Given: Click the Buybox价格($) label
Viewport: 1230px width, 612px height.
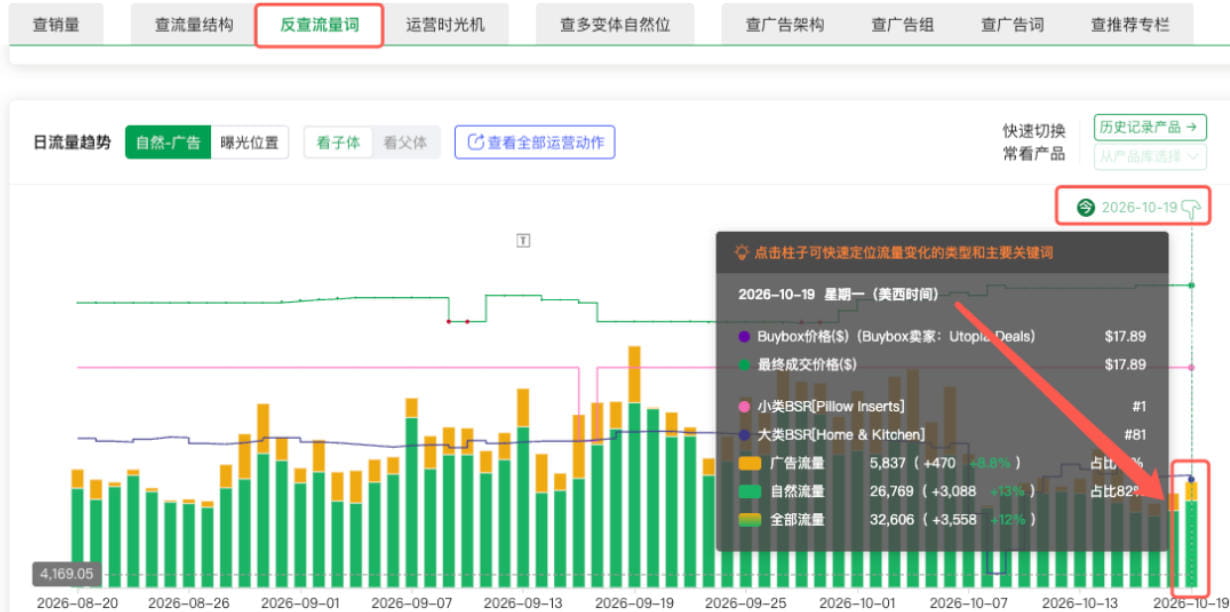Looking at the screenshot, I should pyautogui.click(x=803, y=336).
